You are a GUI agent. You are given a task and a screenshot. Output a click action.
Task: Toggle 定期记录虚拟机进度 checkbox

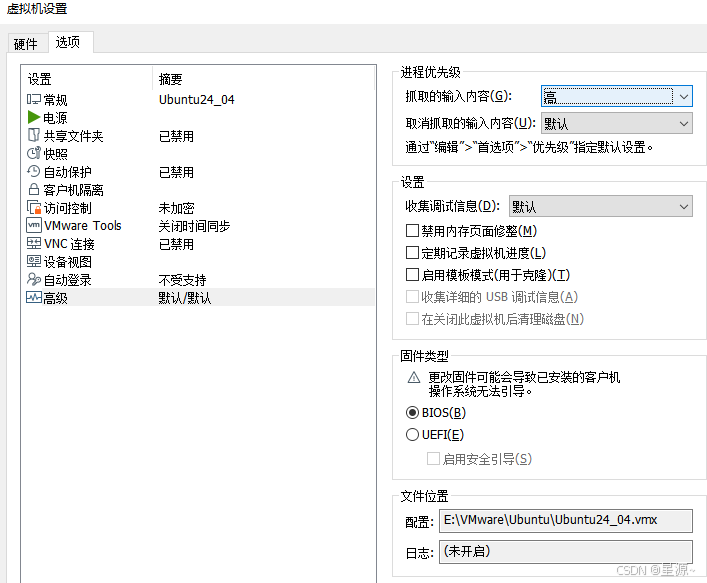pos(412,253)
